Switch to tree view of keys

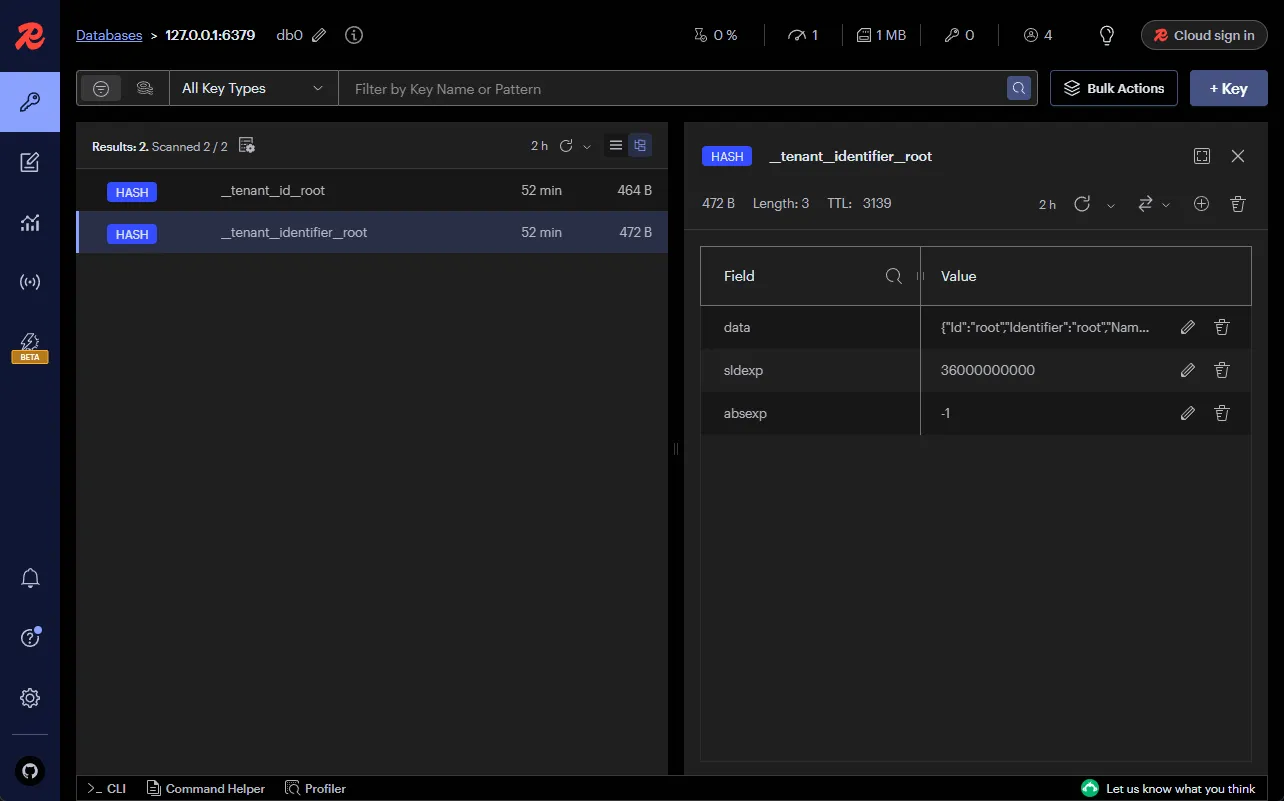pos(640,146)
